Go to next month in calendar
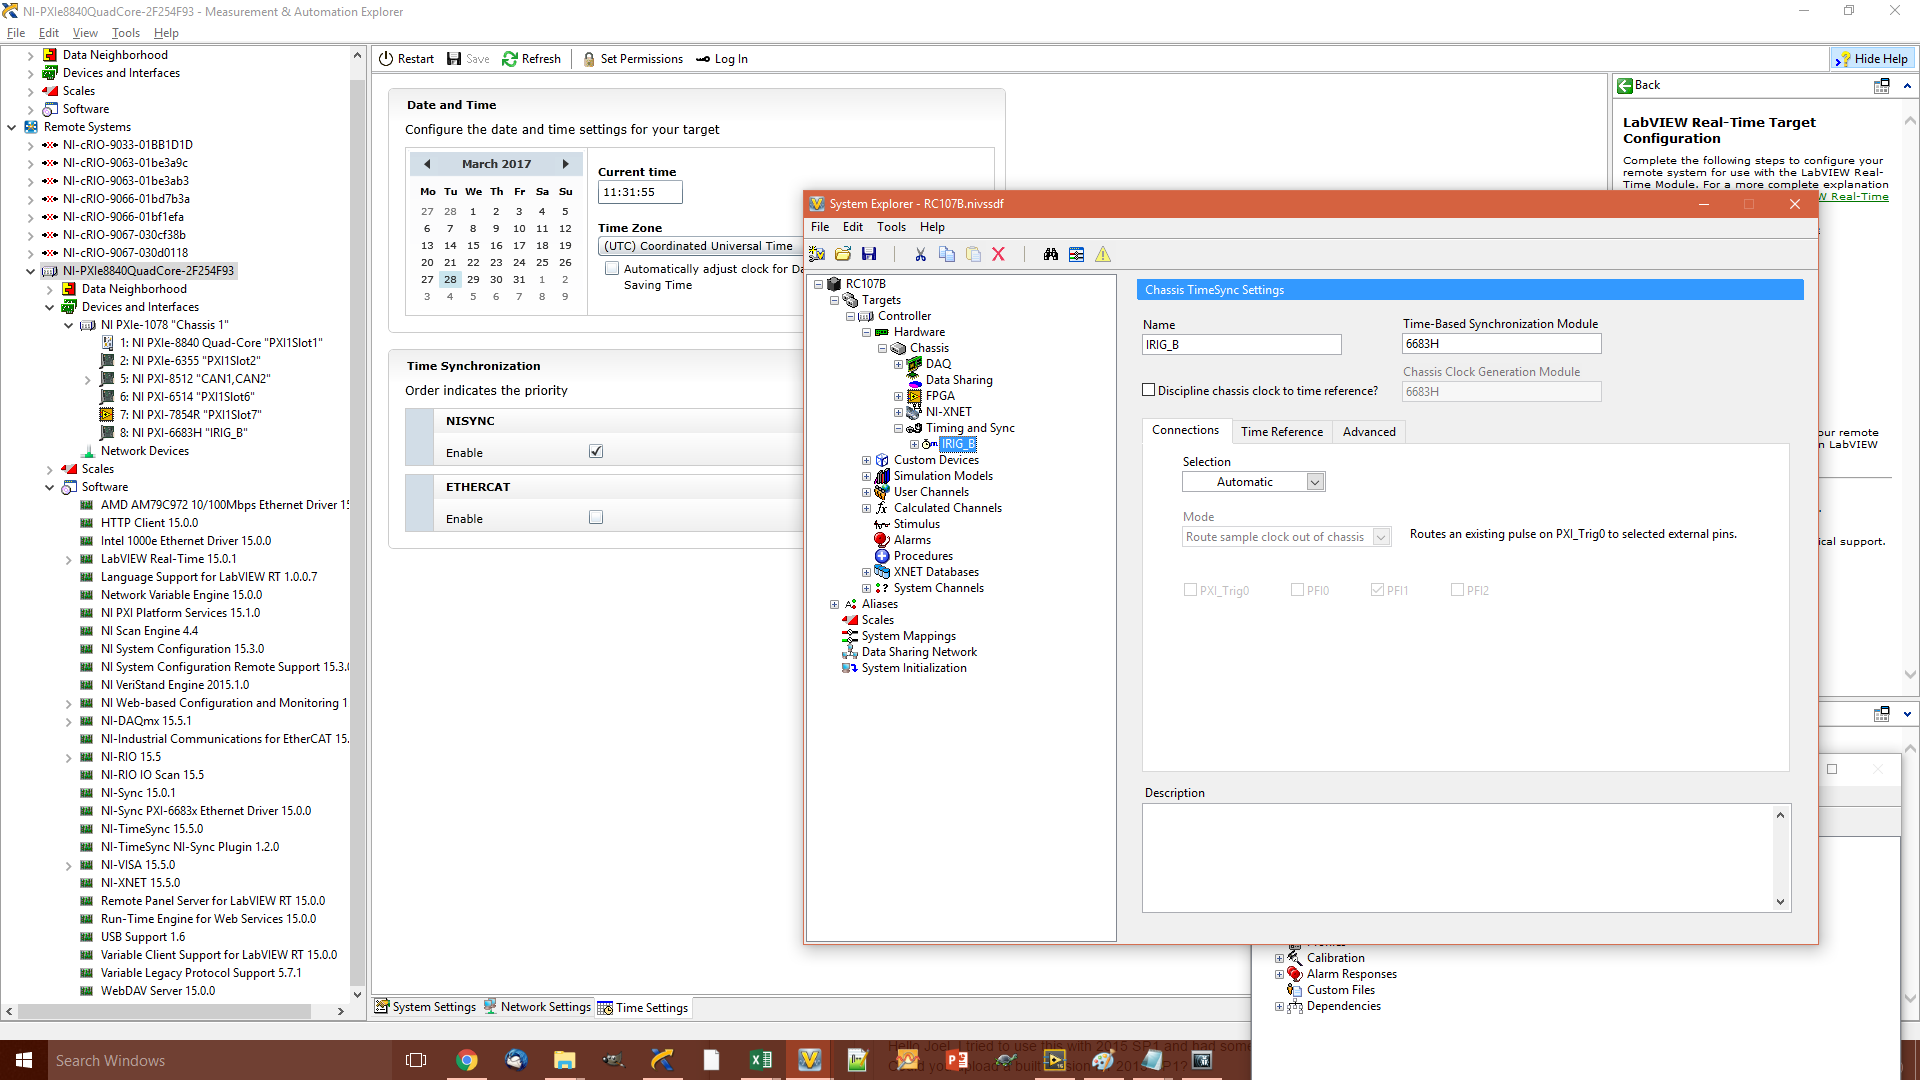The height and width of the screenshot is (1080, 1920). (x=565, y=164)
